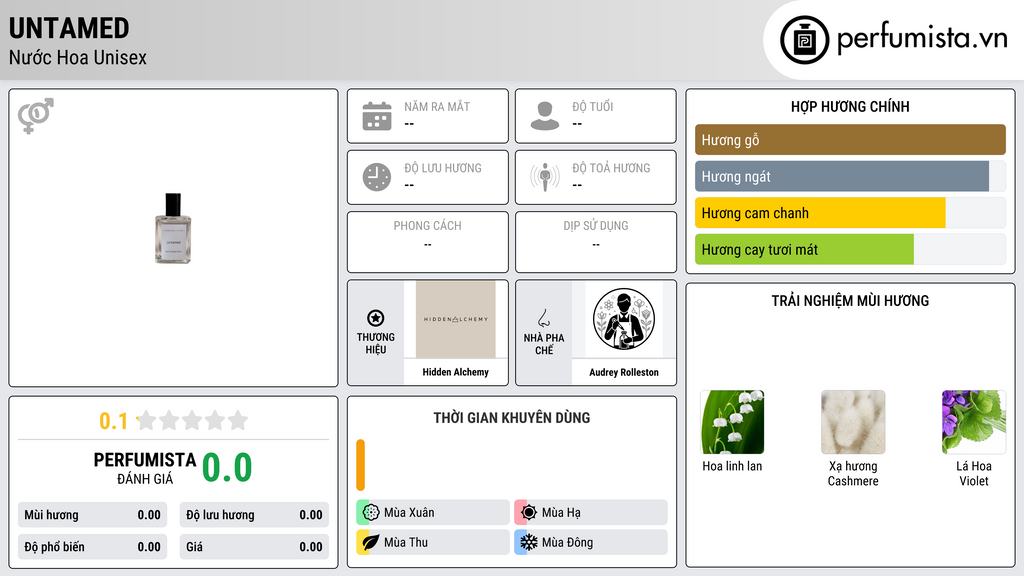Click the perfumista.vn bottle logo
This screenshot has width=1024, height=576.
[804, 40]
